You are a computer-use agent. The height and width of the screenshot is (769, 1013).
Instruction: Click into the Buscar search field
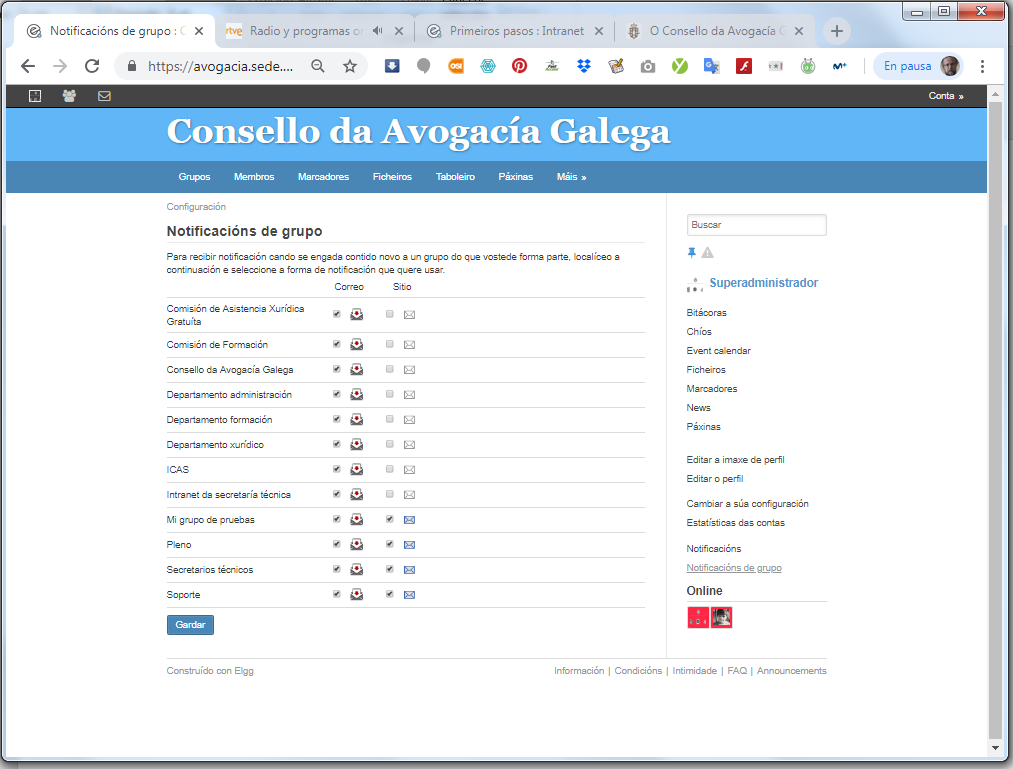click(756, 225)
